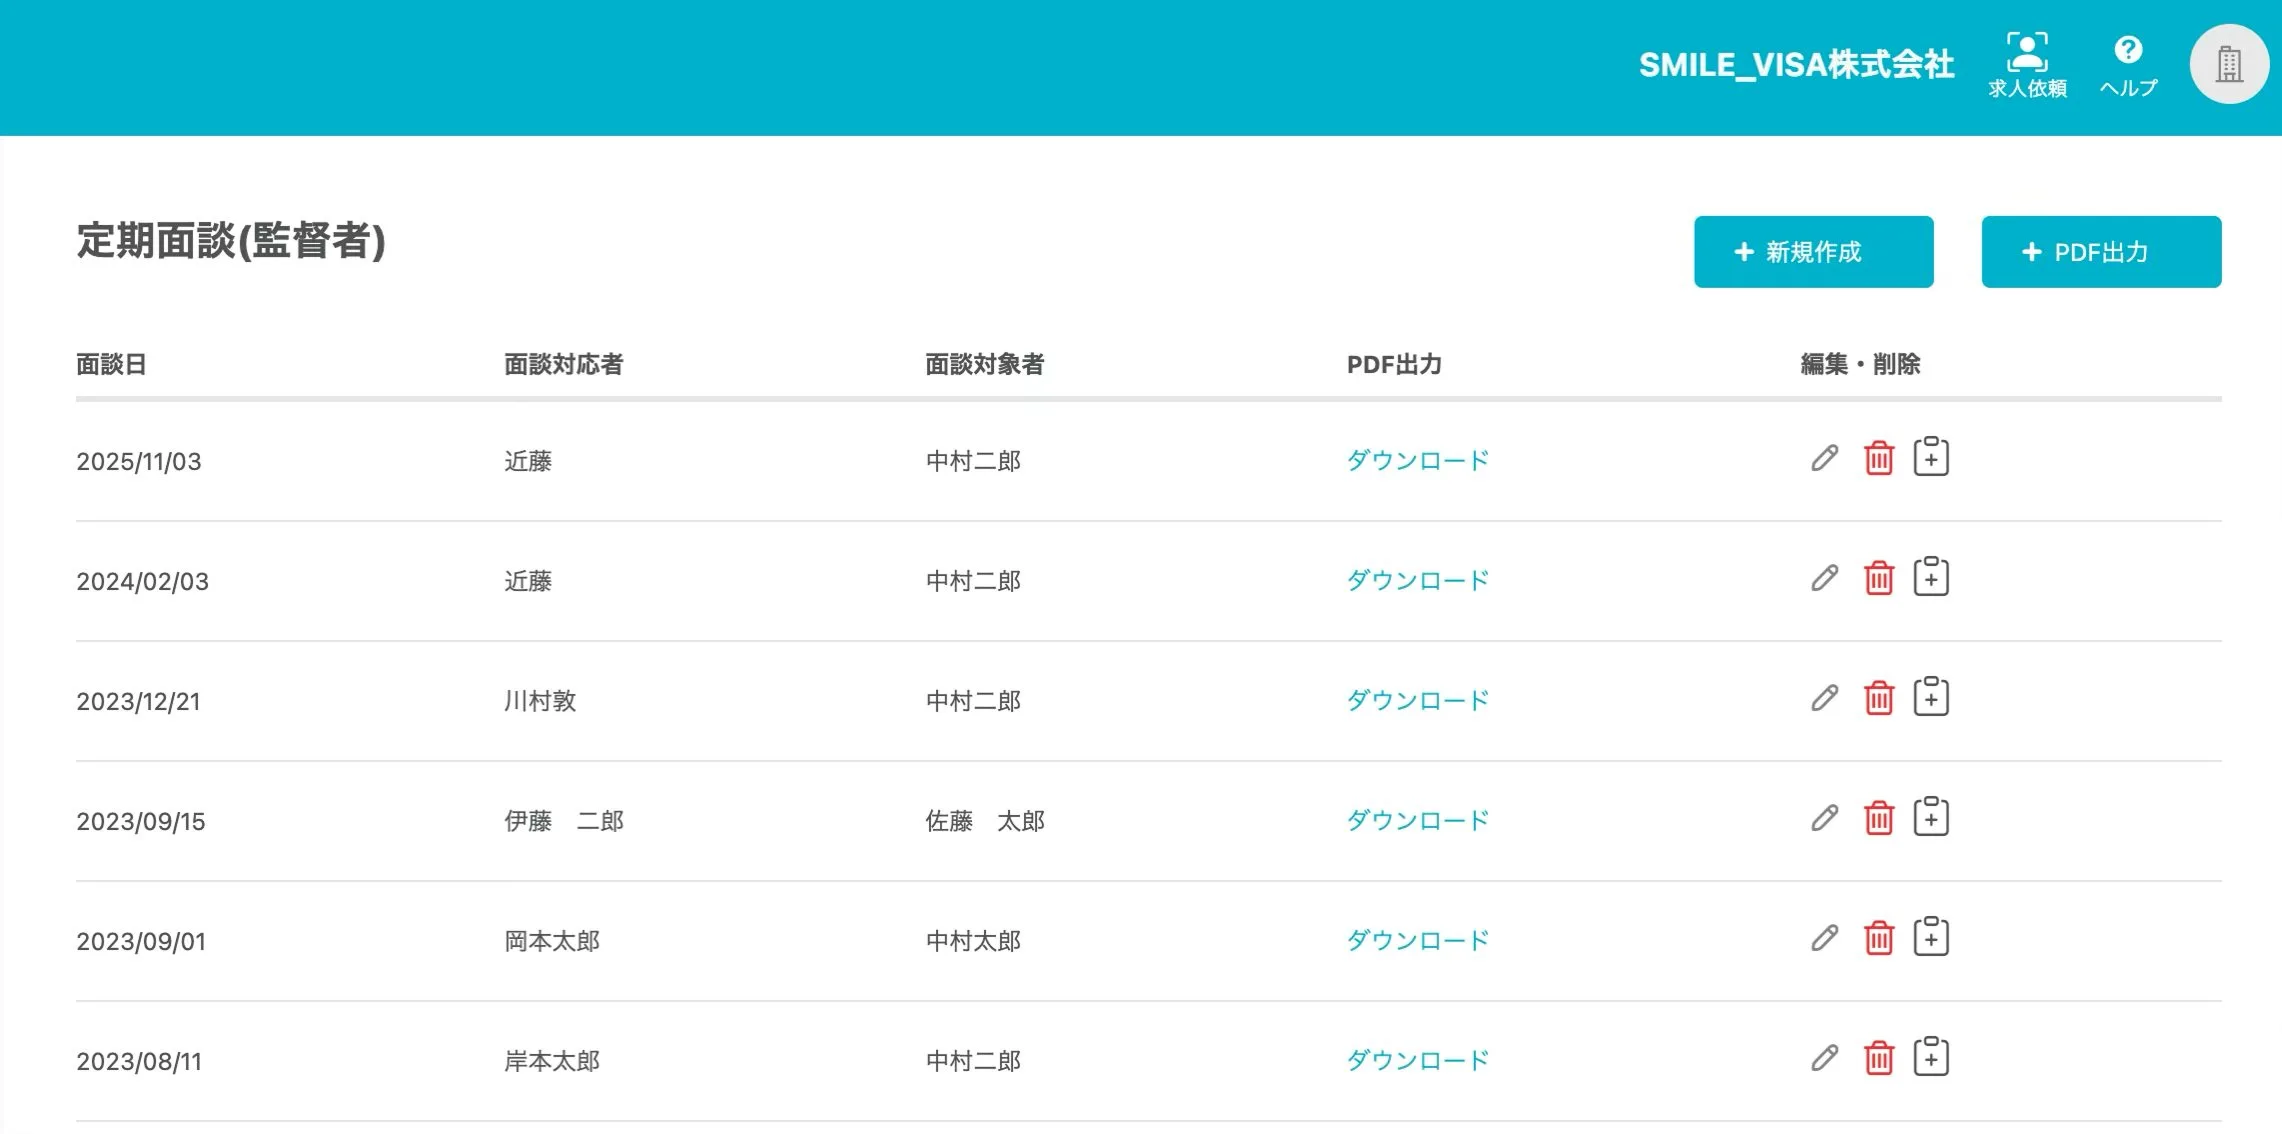
Task: Delete the 2024/02/03 interview record
Action: click(x=1878, y=579)
